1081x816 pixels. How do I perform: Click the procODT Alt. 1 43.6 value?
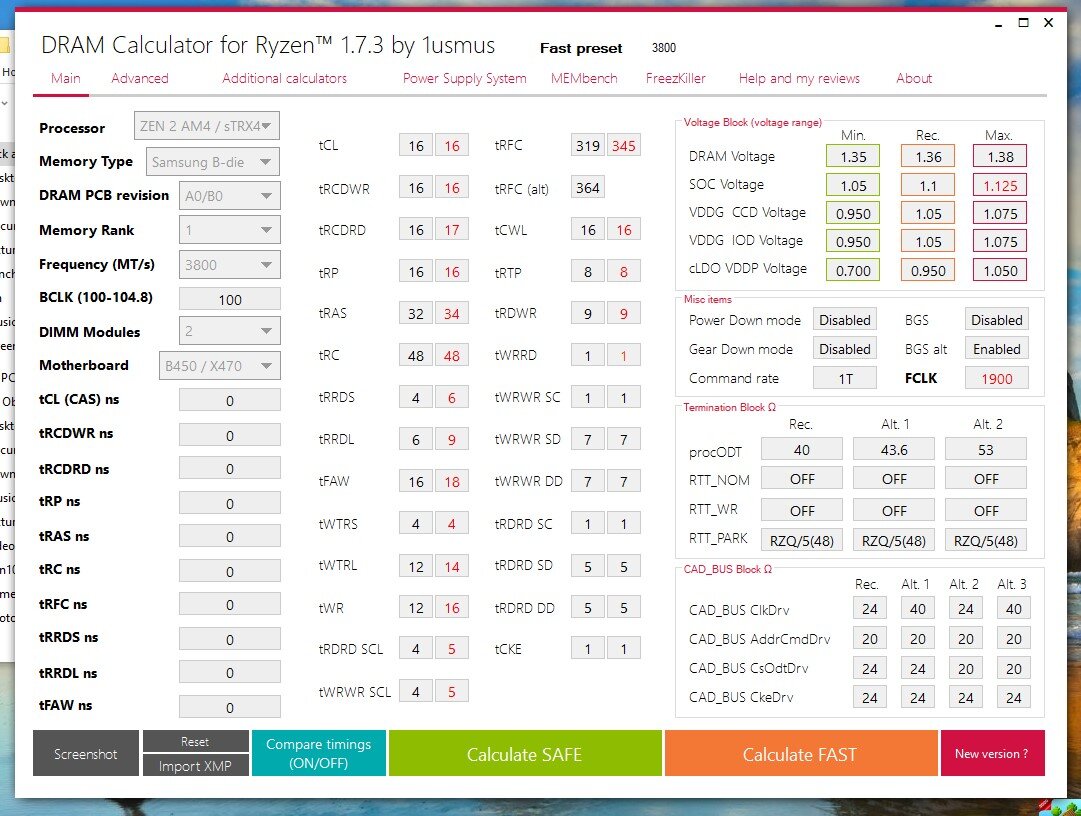tap(893, 449)
